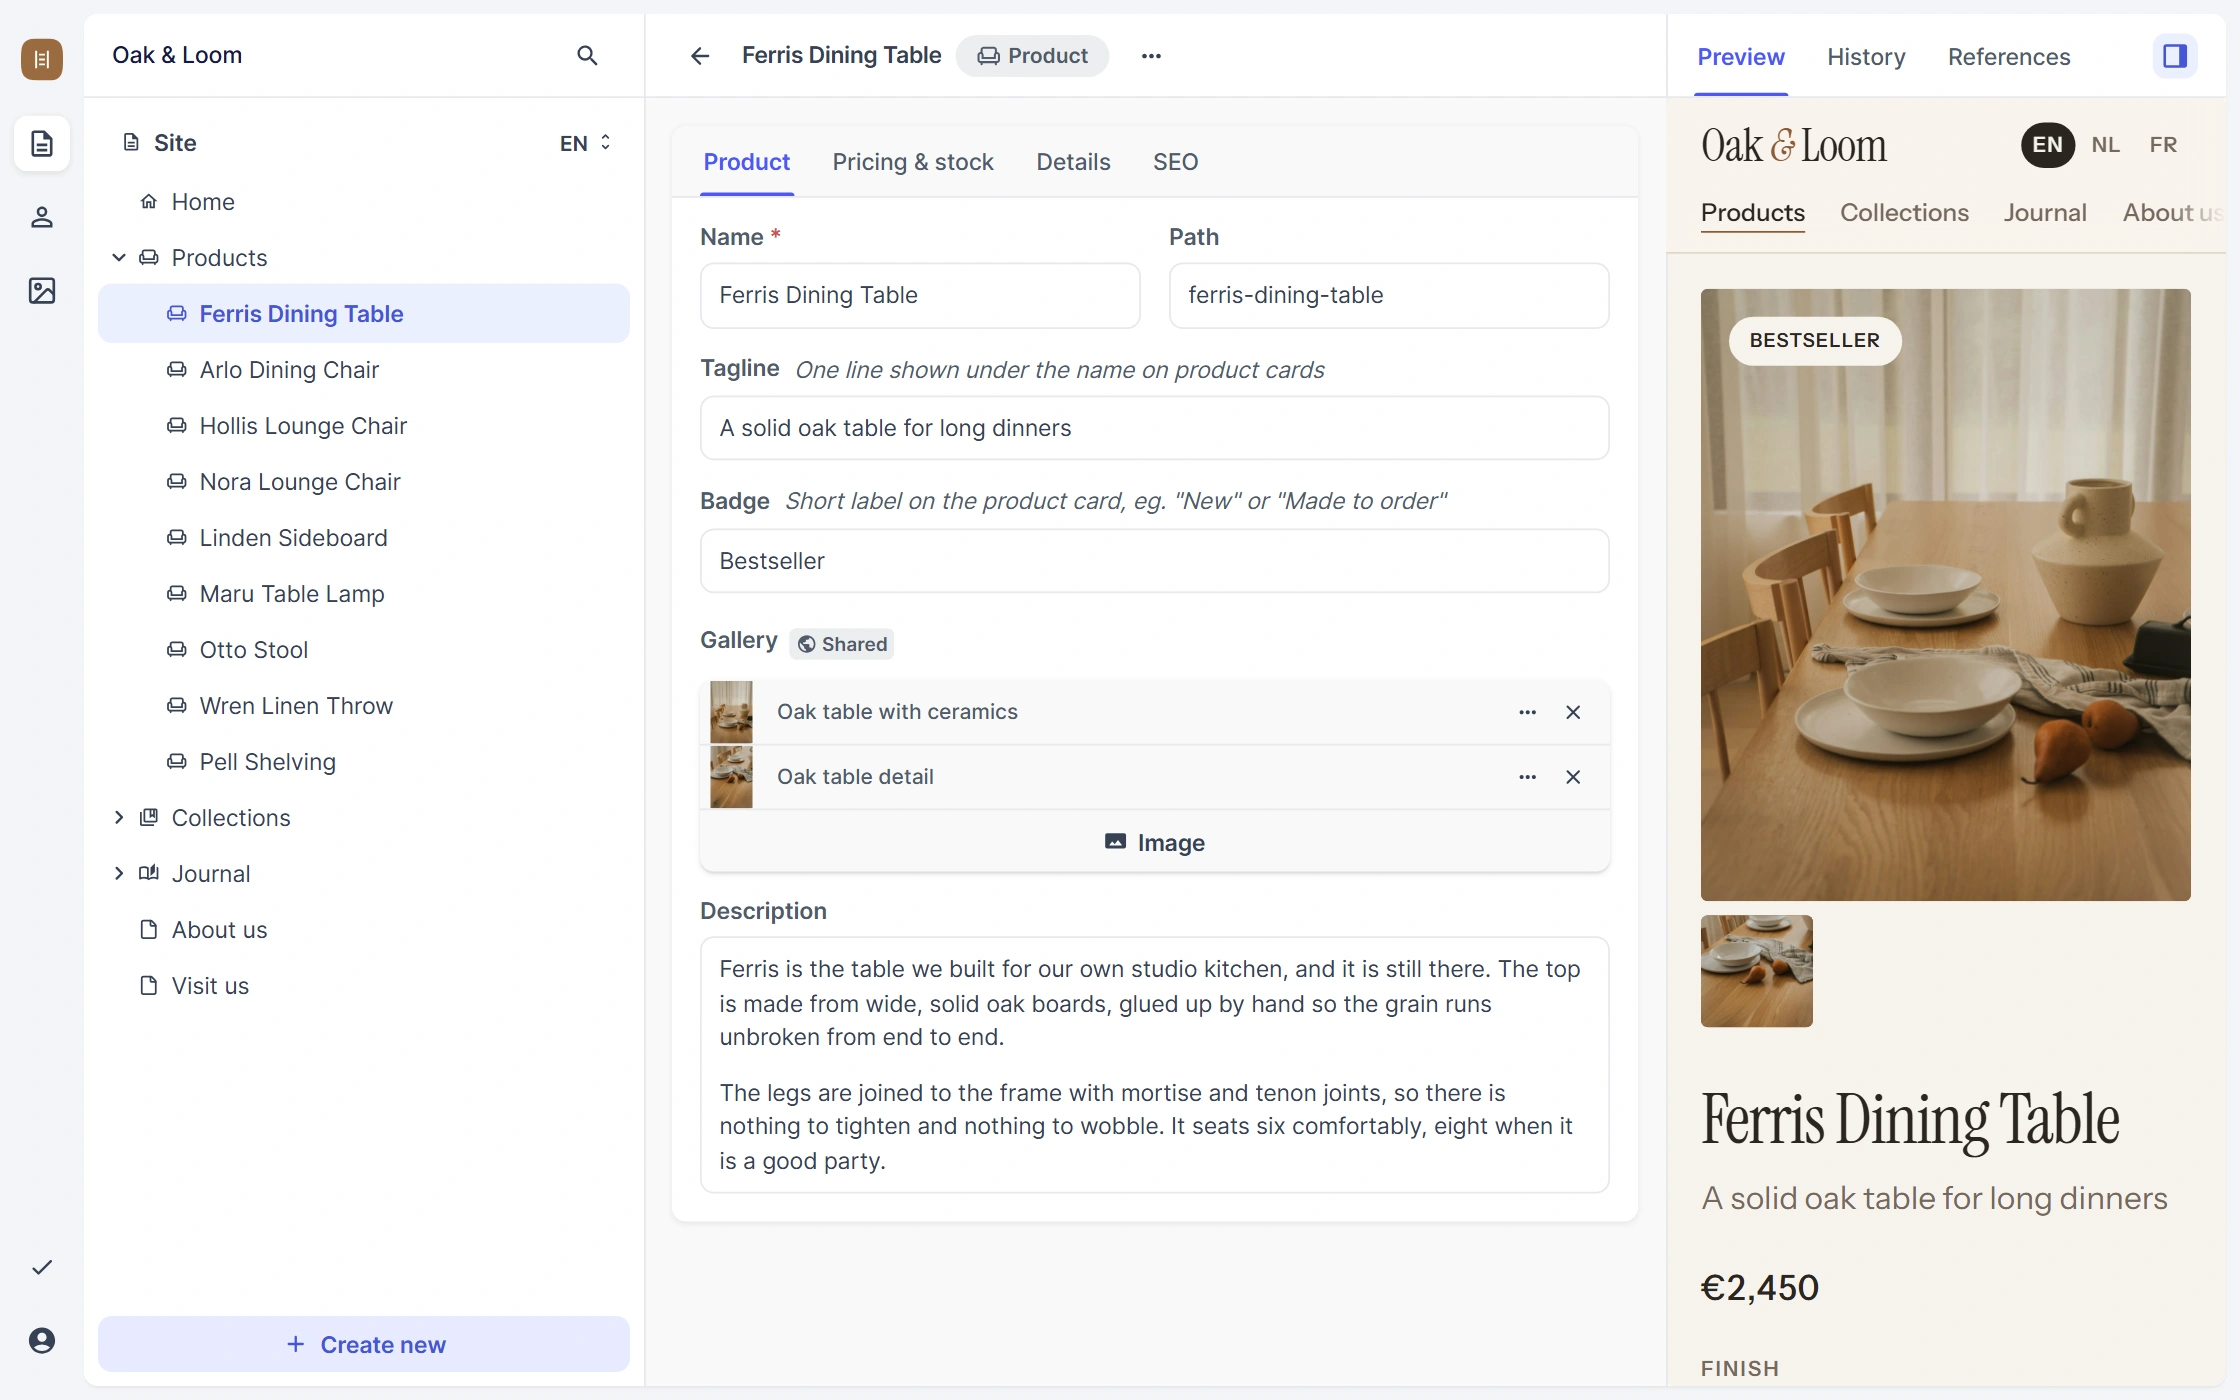Select the small thumbnail under preview image
The height and width of the screenshot is (1400, 2240).
click(x=1757, y=971)
